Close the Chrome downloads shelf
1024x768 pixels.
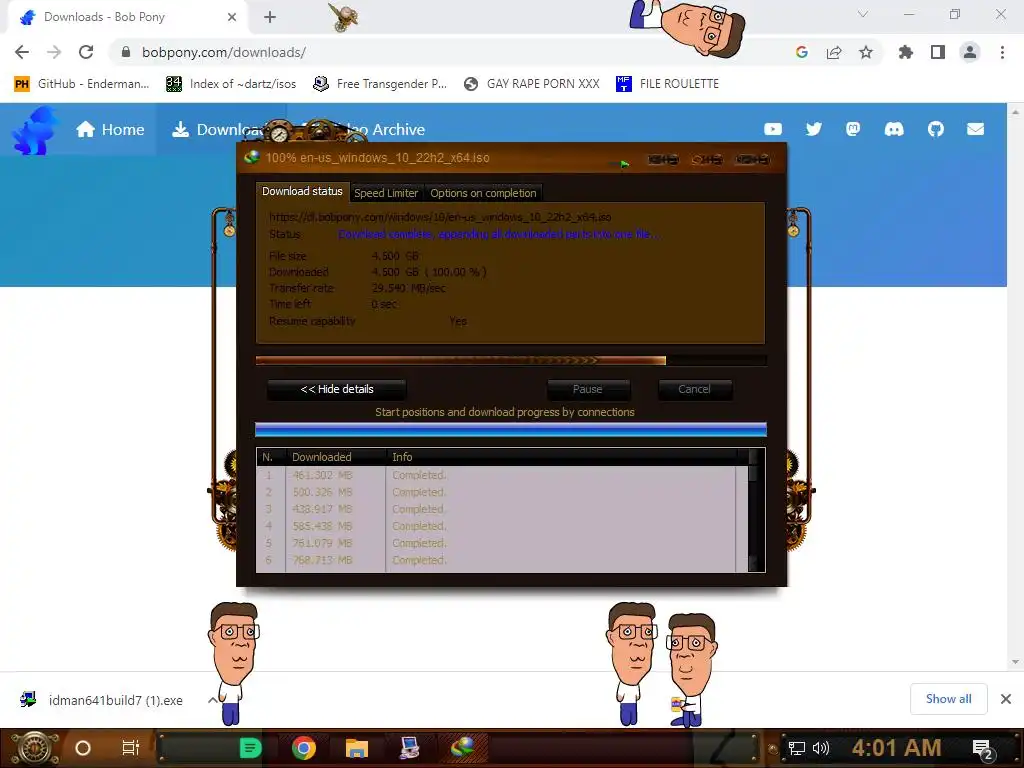coord(1006,699)
